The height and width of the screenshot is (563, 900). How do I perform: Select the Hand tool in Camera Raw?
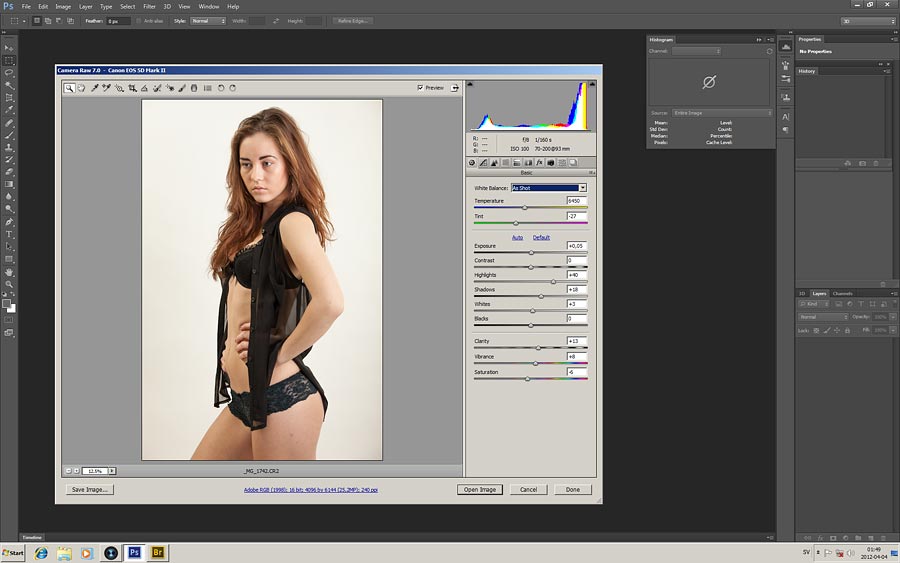click(81, 88)
